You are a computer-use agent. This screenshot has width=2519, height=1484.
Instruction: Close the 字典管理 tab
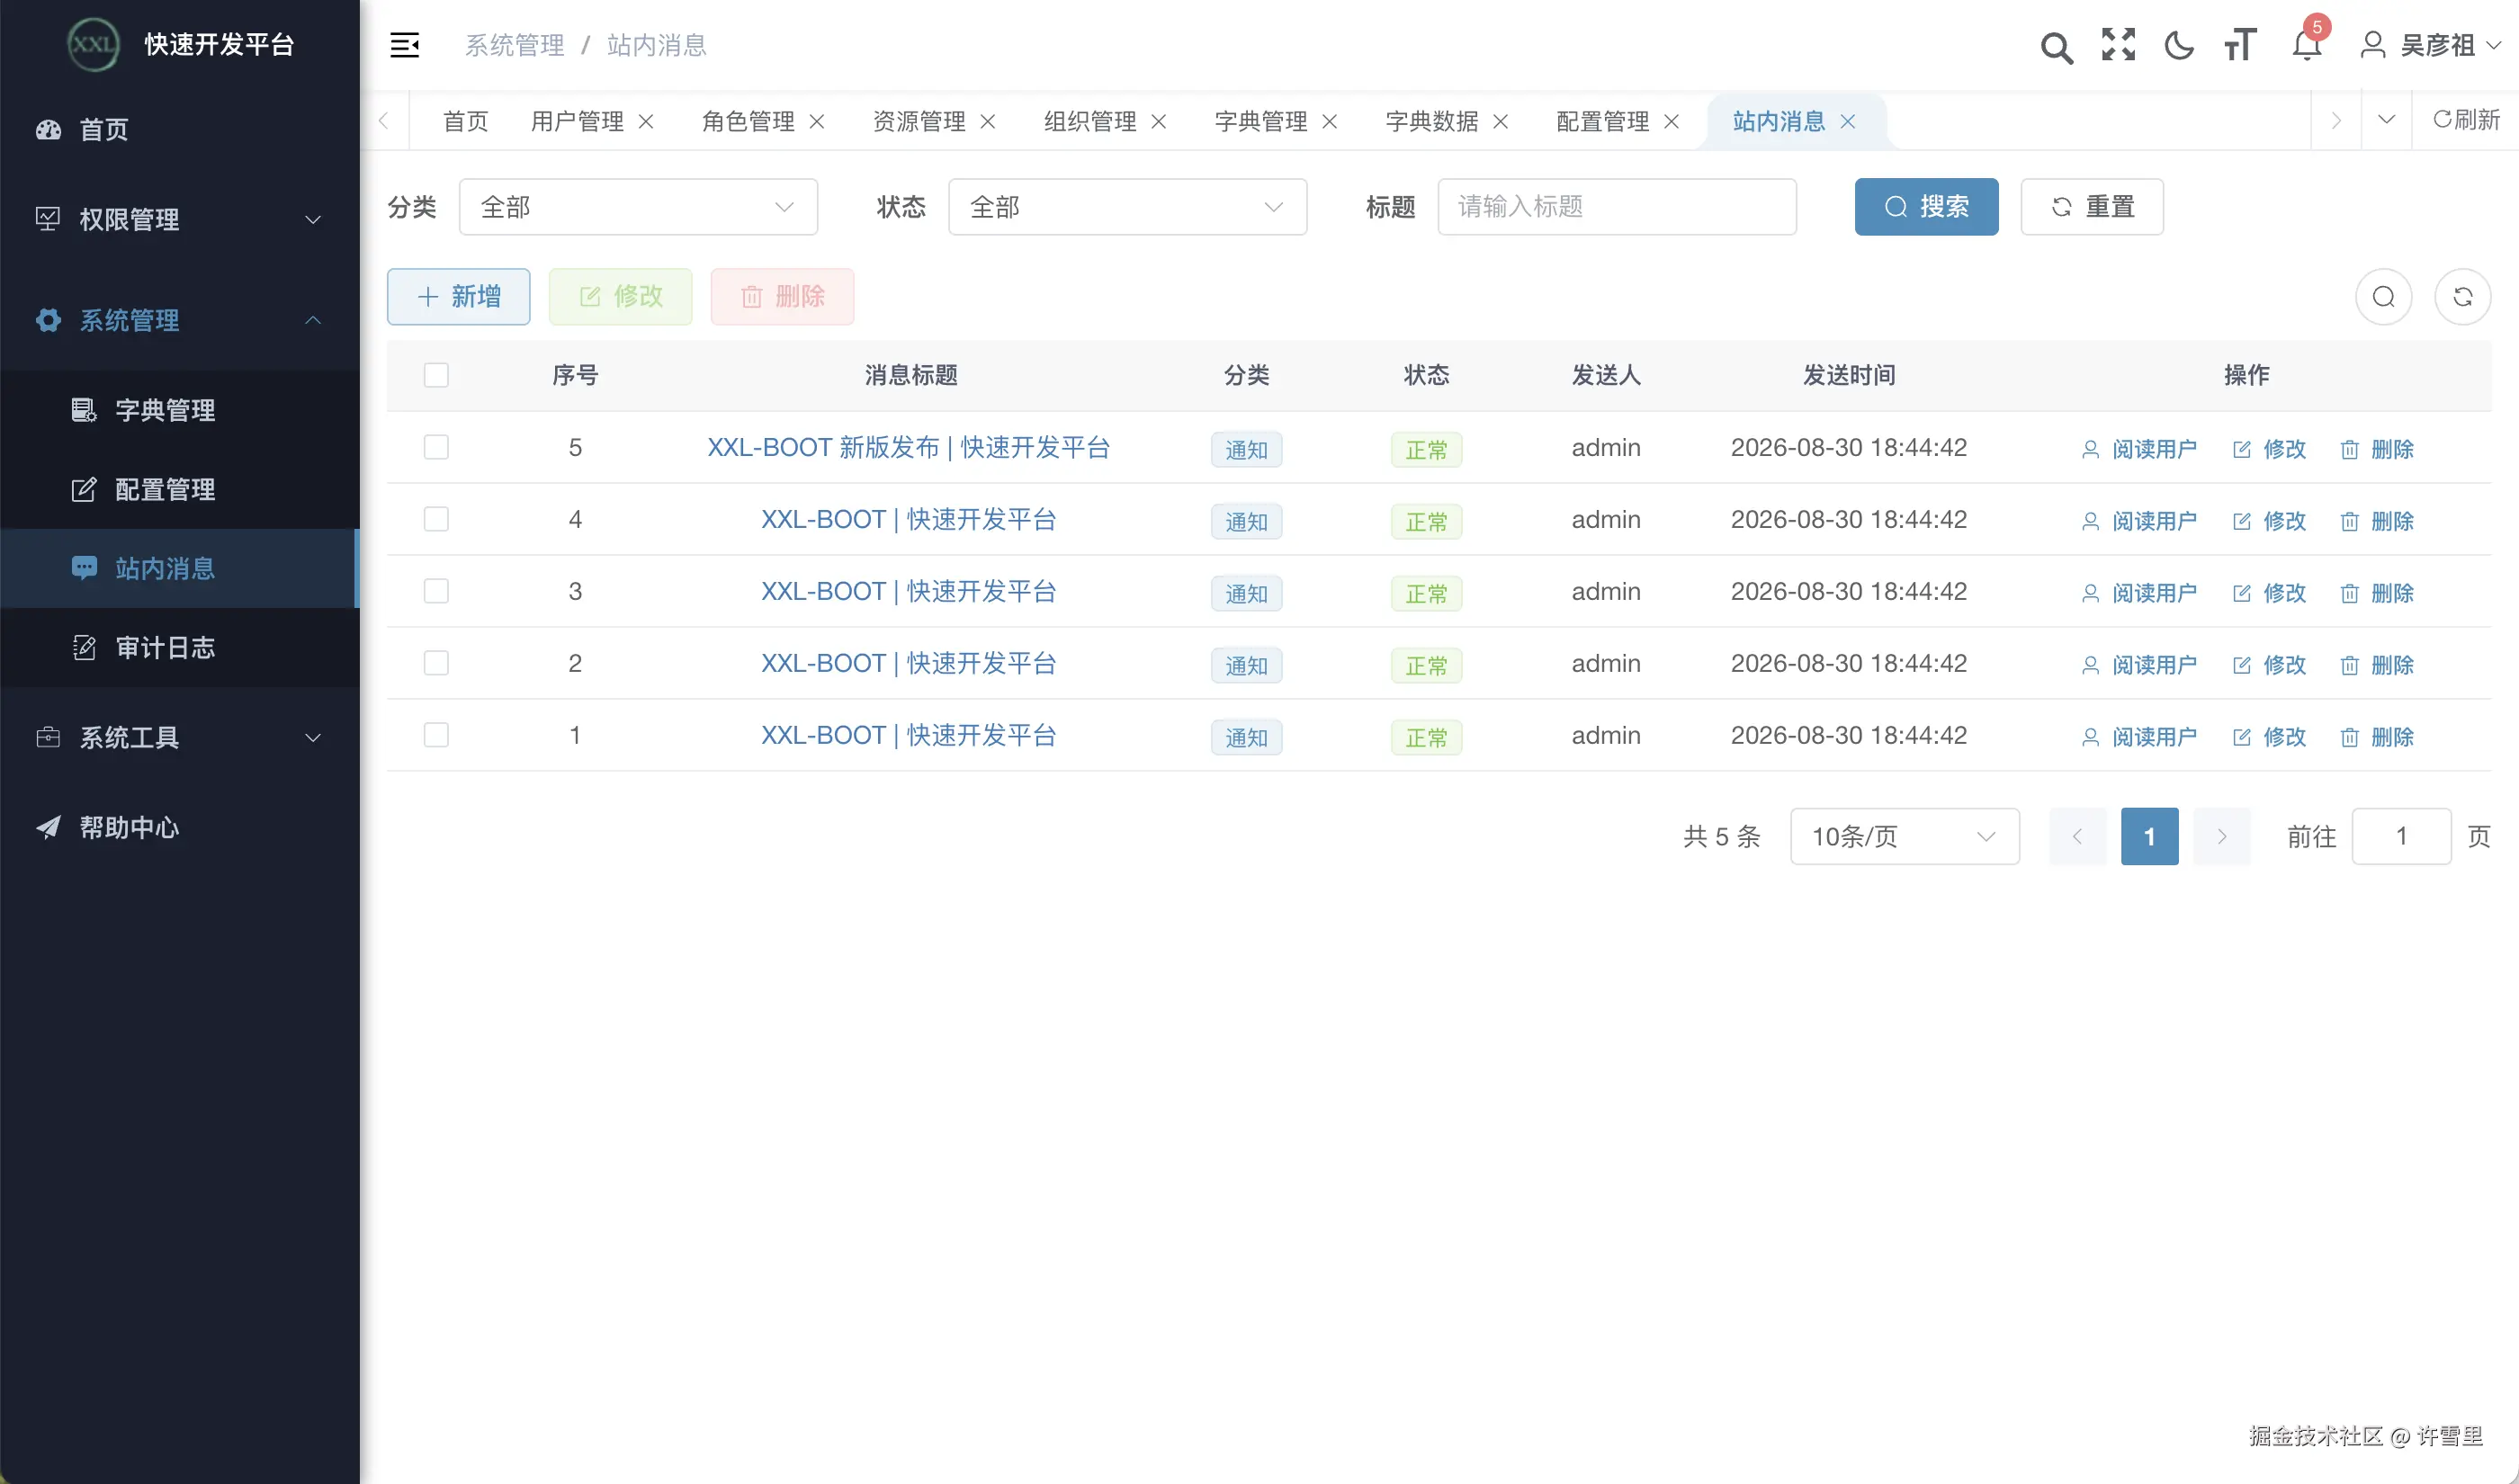coord(1330,121)
